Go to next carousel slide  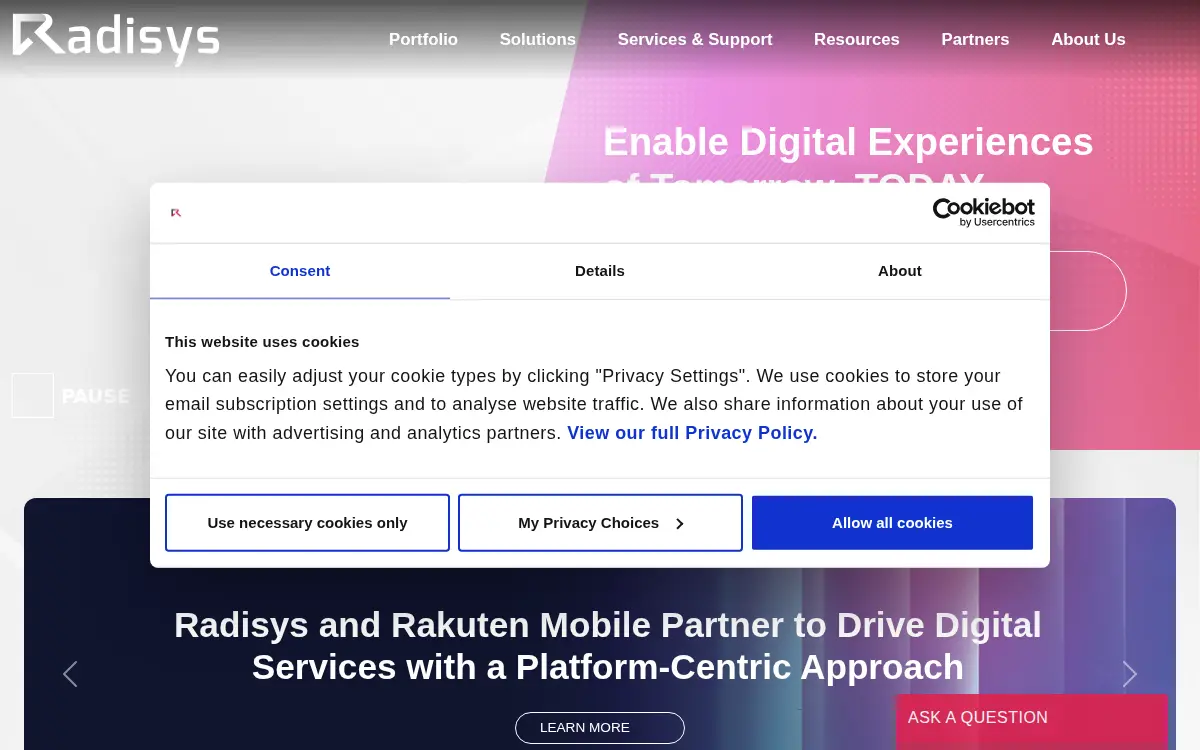tap(1130, 674)
